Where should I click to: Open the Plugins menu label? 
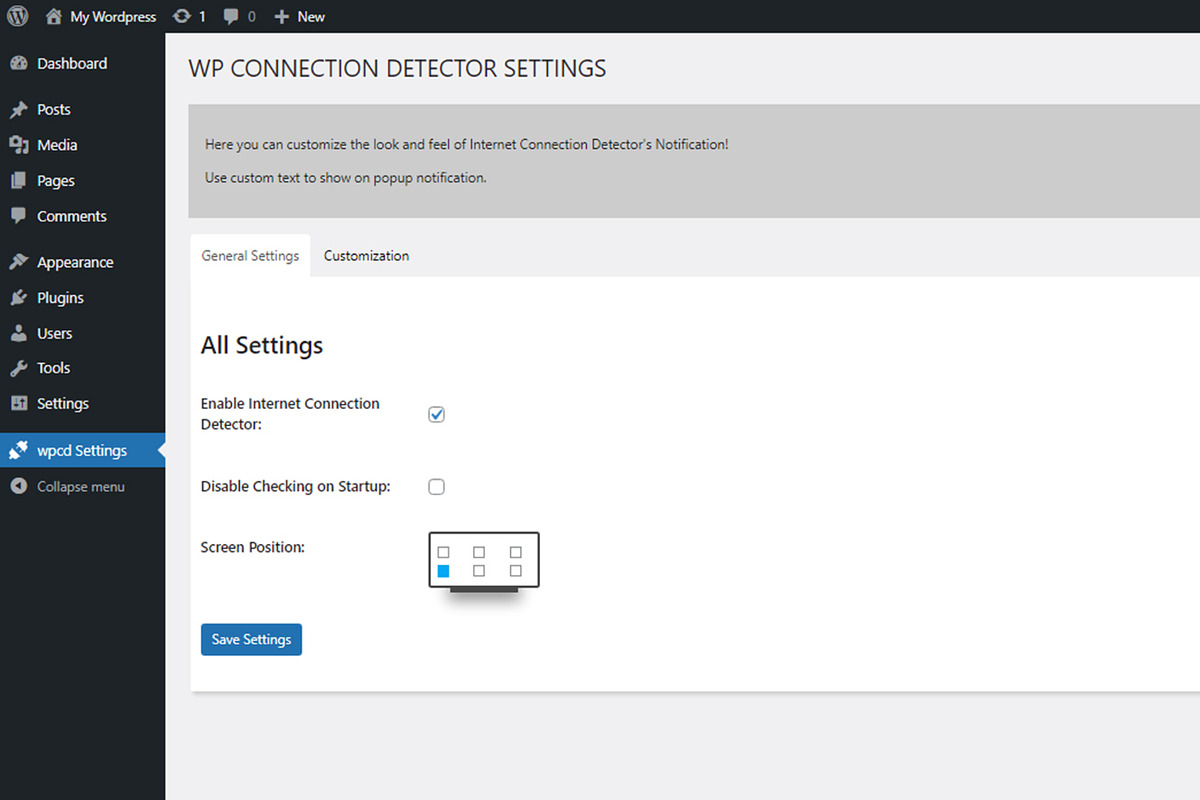tap(60, 298)
